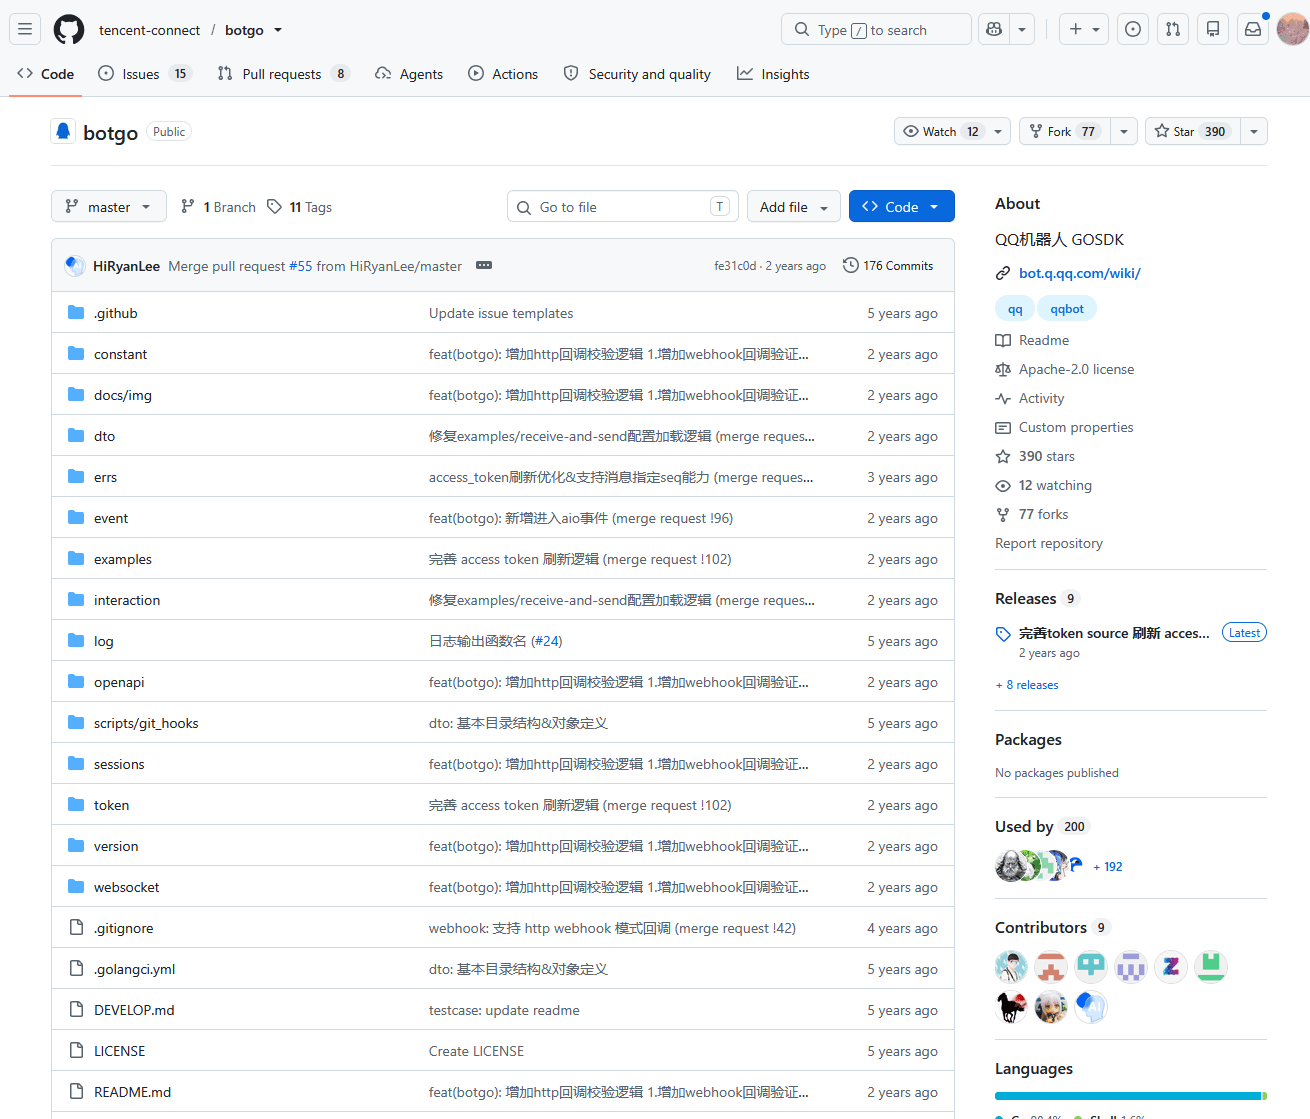Viewport: 1310px width, 1119px height.
Task: Open the black horse contributor avatar
Action: 1011,1007
